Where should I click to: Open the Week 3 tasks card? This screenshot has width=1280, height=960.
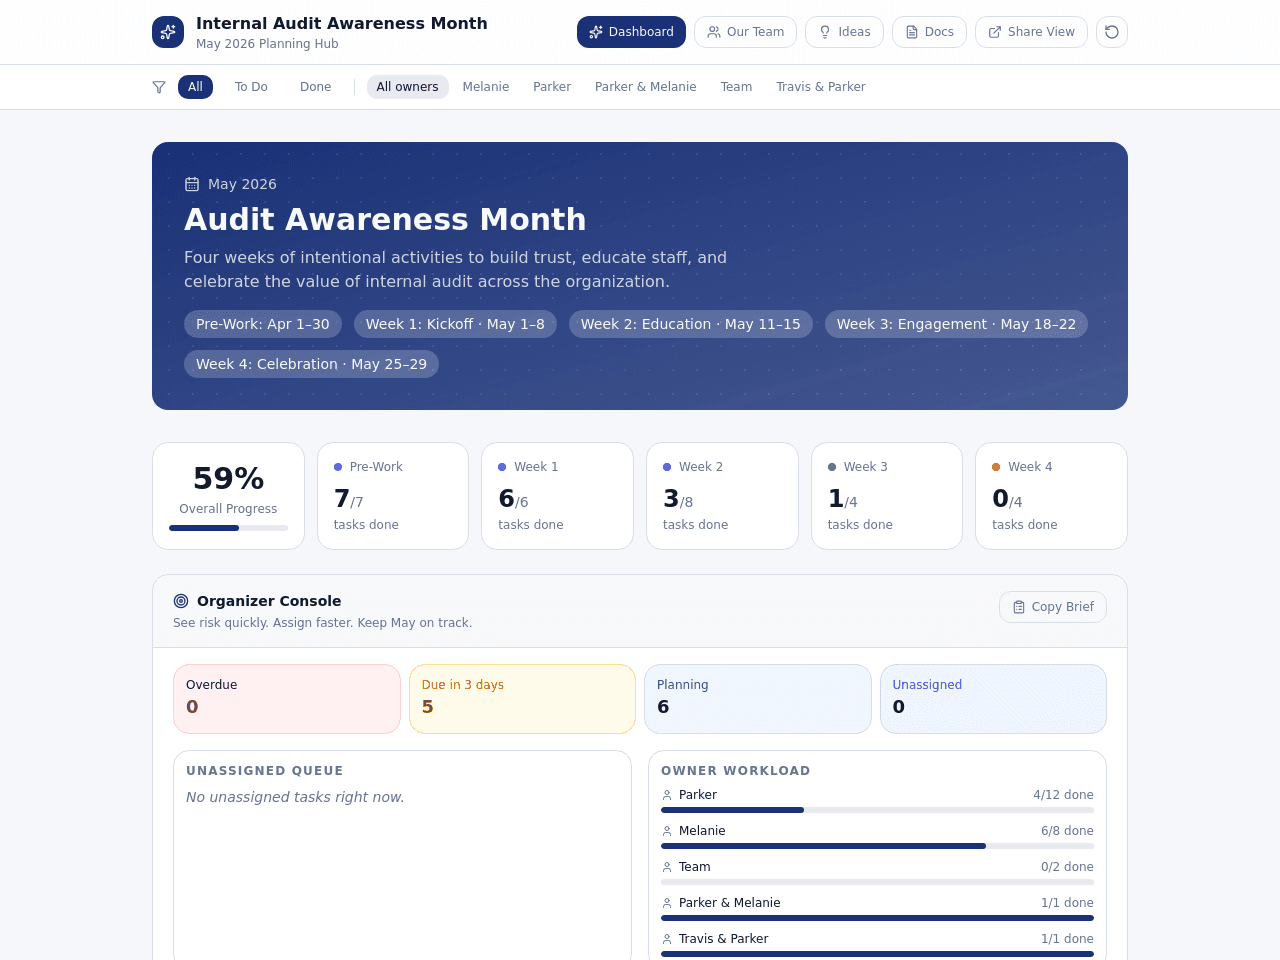pos(887,496)
